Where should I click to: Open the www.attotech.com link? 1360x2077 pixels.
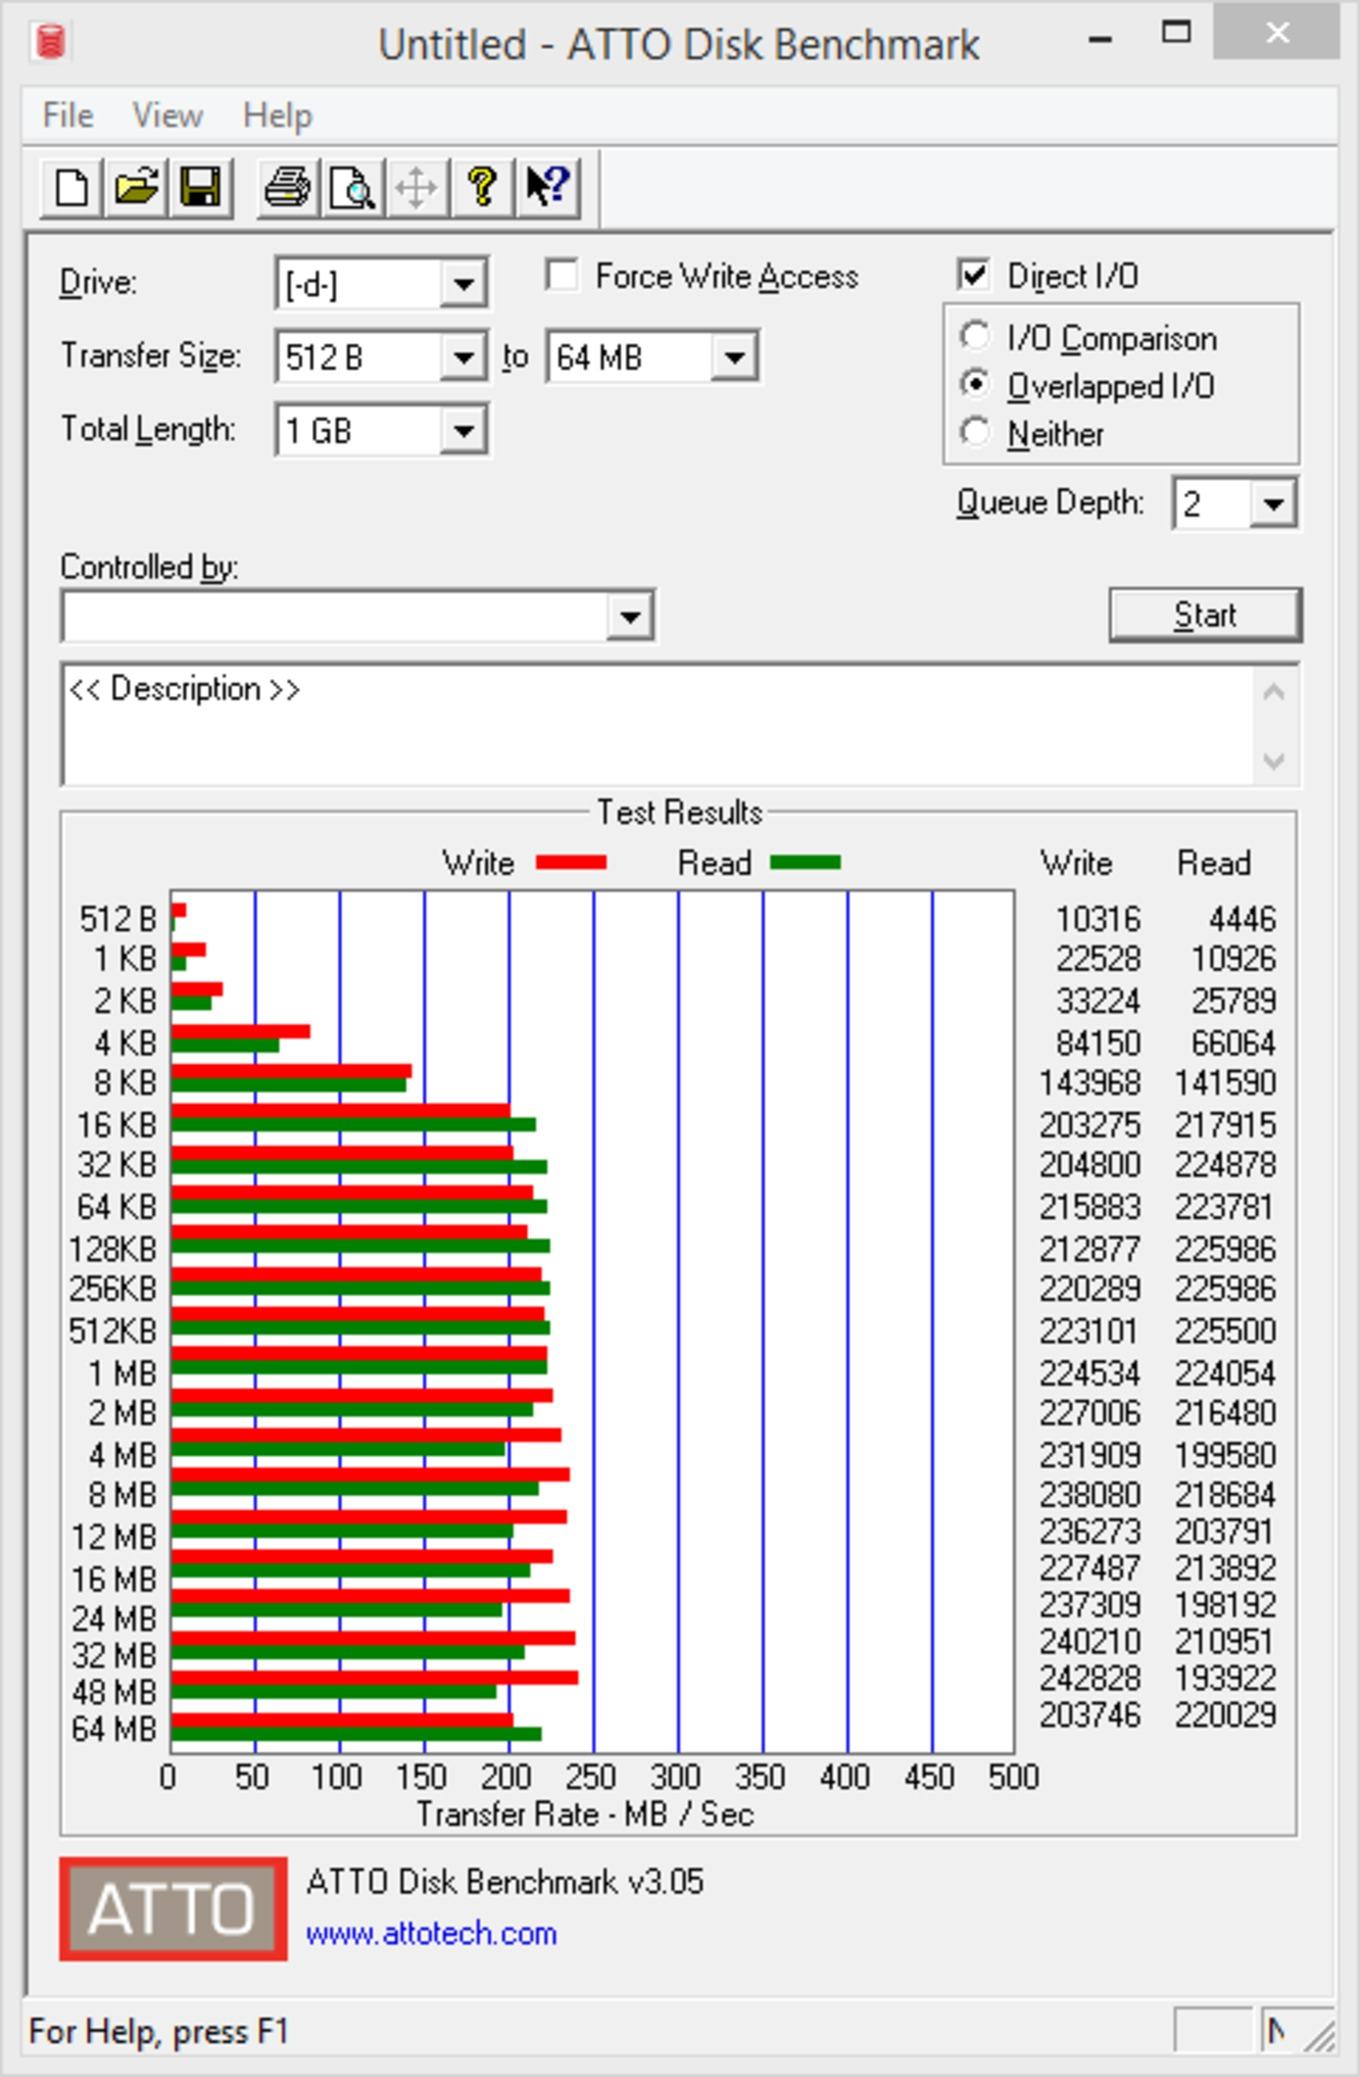pyautogui.click(x=431, y=1933)
